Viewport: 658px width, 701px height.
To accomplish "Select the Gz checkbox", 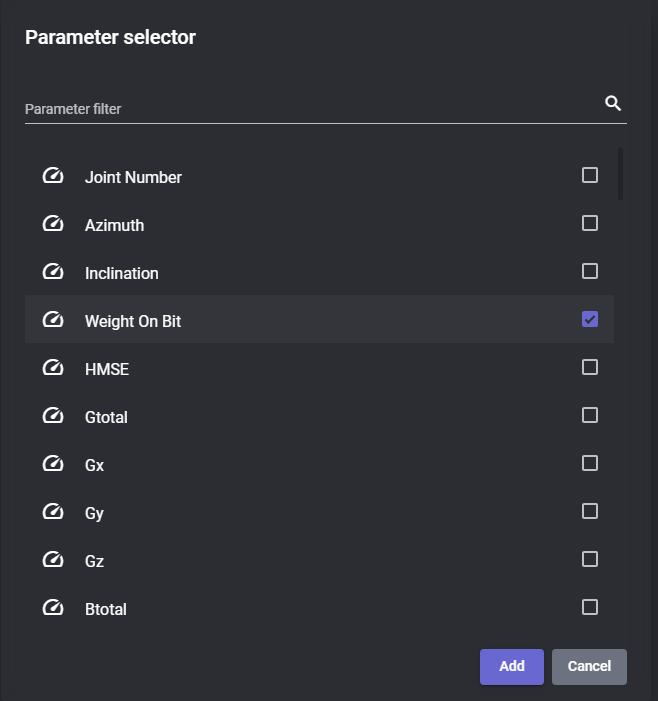I will pyautogui.click(x=590, y=559).
